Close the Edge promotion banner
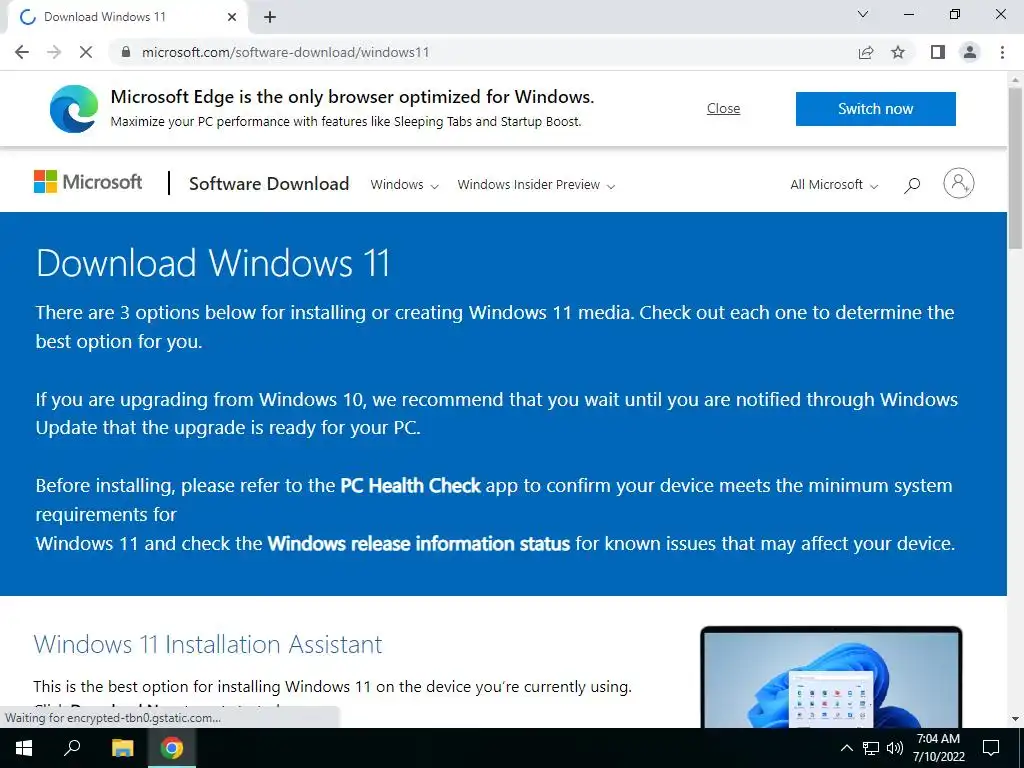Screen dimensions: 1024x768 coord(724,108)
